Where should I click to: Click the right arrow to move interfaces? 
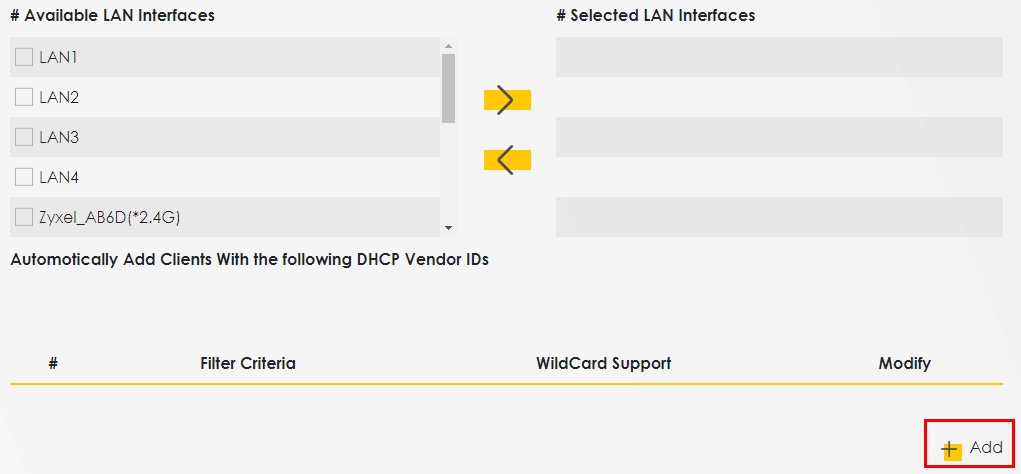(x=506, y=100)
